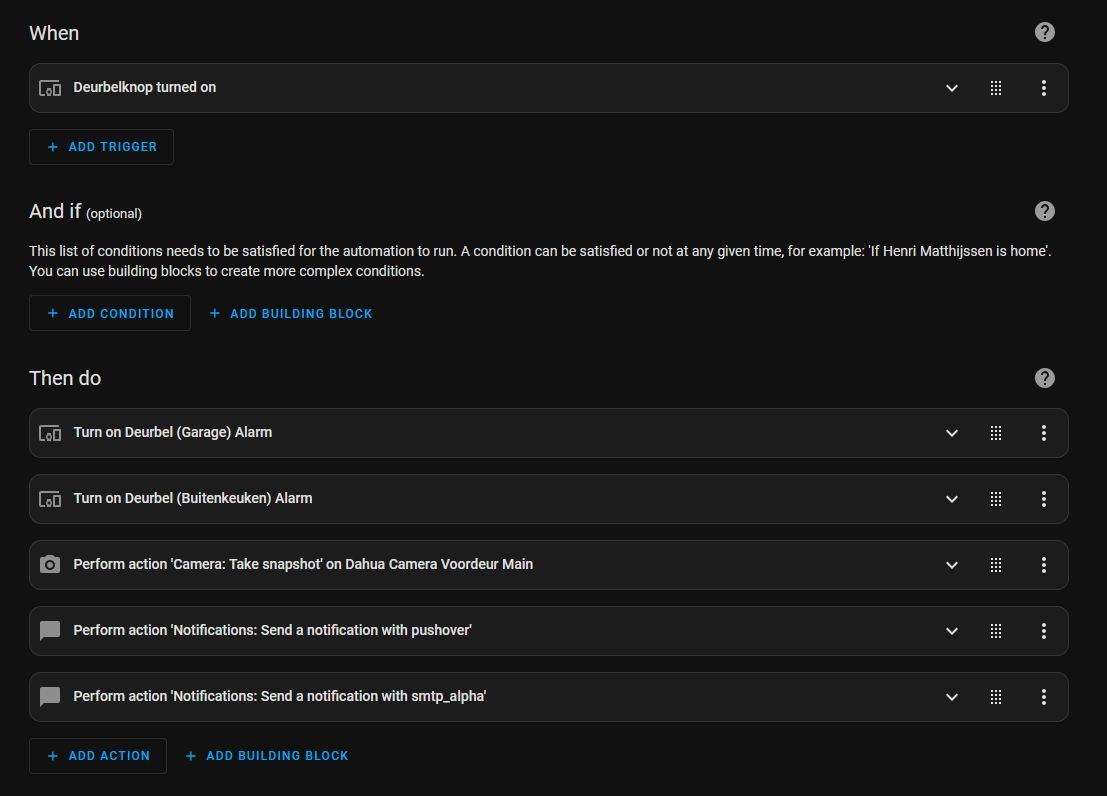The height and width of the screenshot is (796, 1107).
Task: Expand the Turn on Deurbel (Garage) Alarm action
Action: tap(951, 433)
